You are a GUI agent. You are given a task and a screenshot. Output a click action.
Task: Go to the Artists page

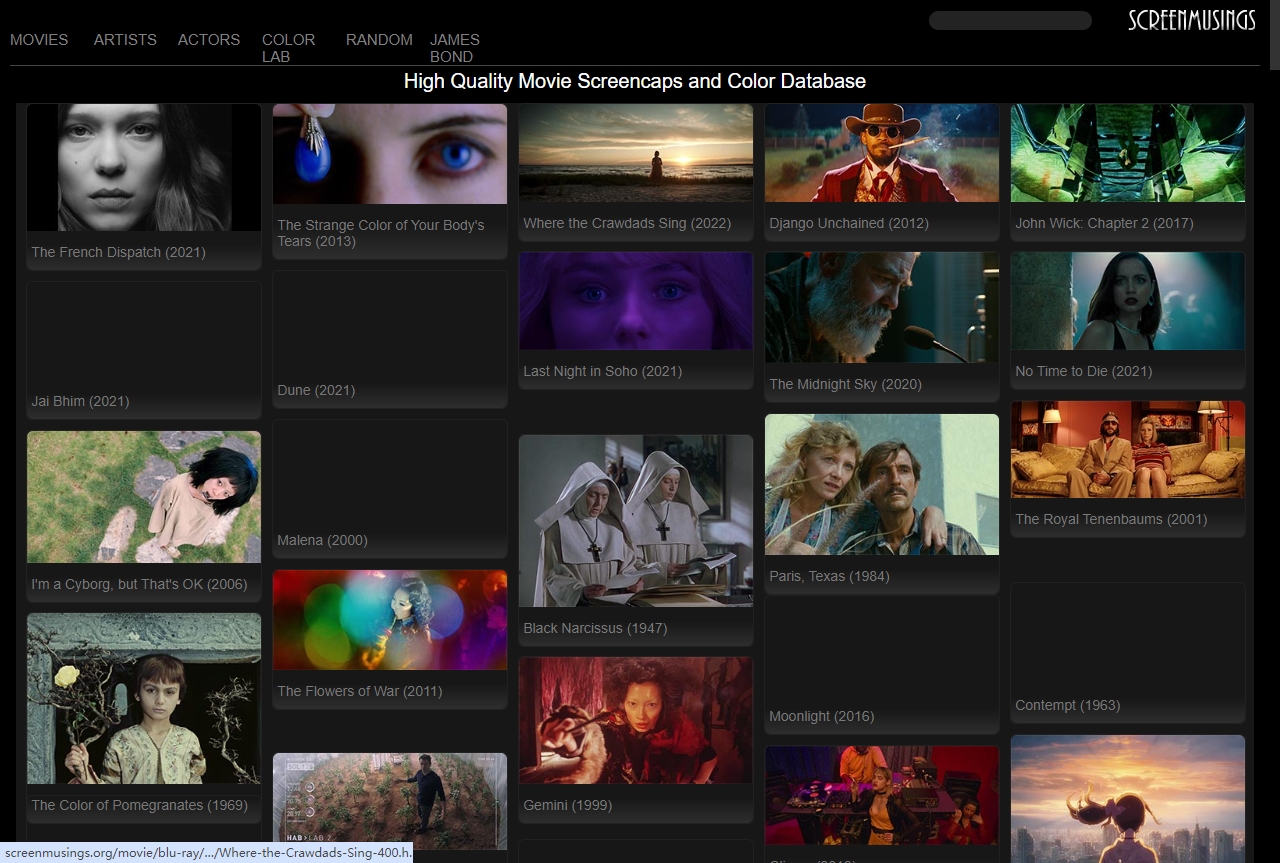[125, 40]
